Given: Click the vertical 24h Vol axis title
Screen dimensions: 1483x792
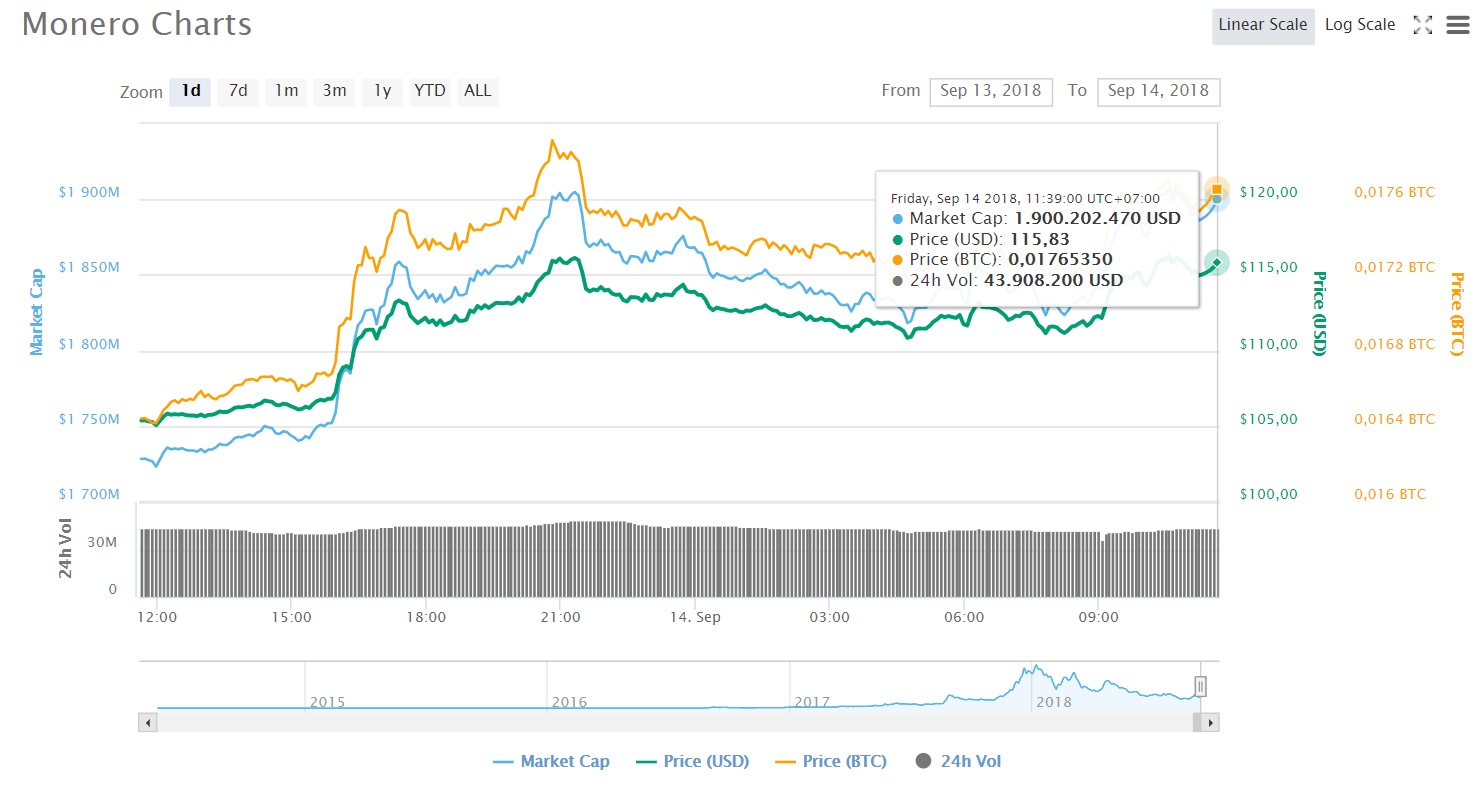Looking at the screenshot, I should click(65, 548).
